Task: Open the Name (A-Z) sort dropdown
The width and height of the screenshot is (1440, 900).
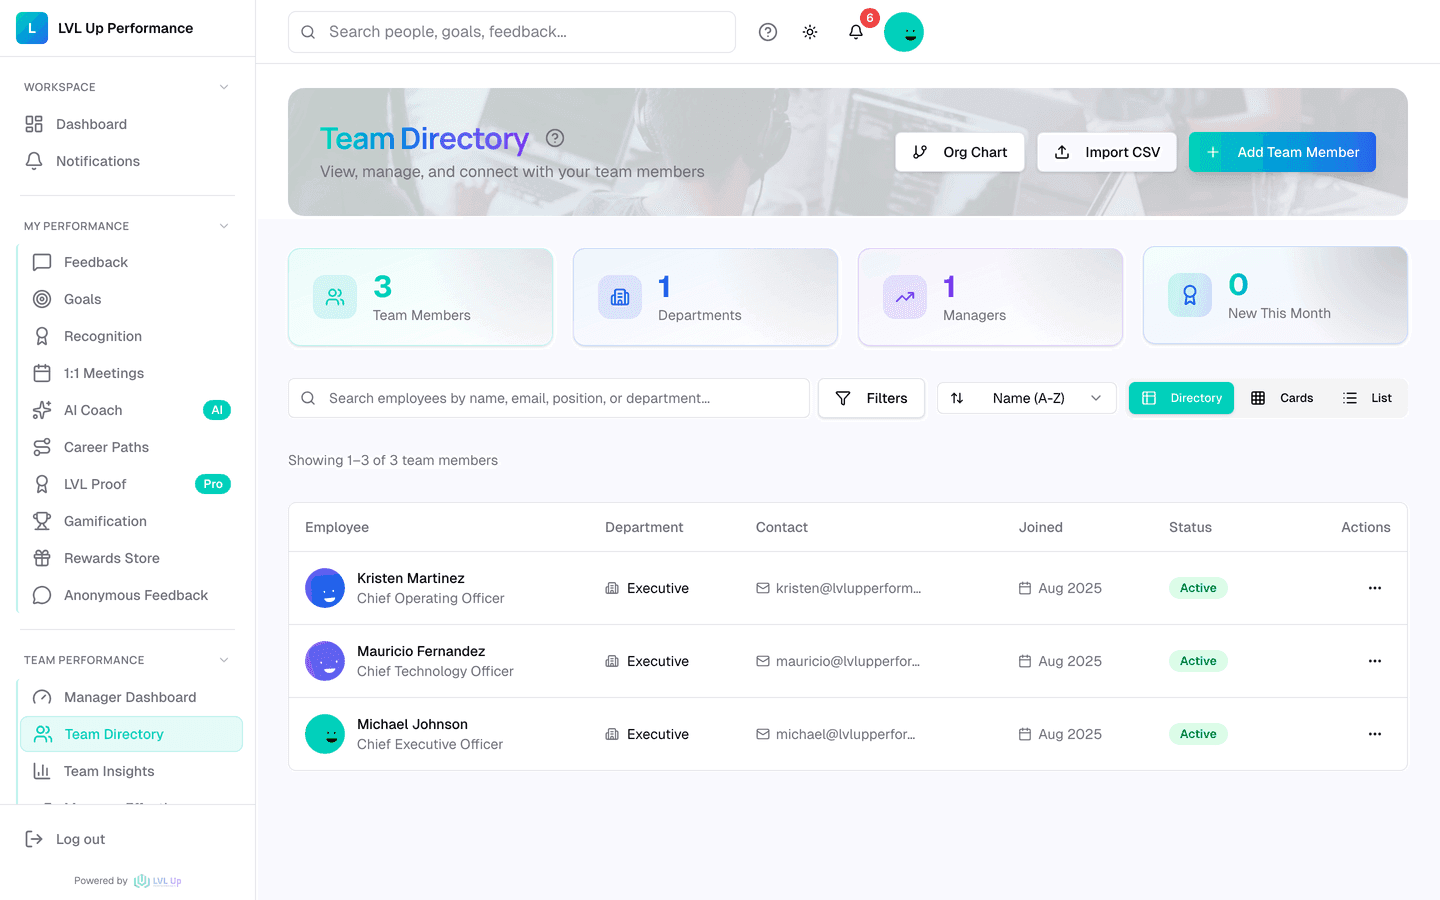Action: (x=1027, y=398)
